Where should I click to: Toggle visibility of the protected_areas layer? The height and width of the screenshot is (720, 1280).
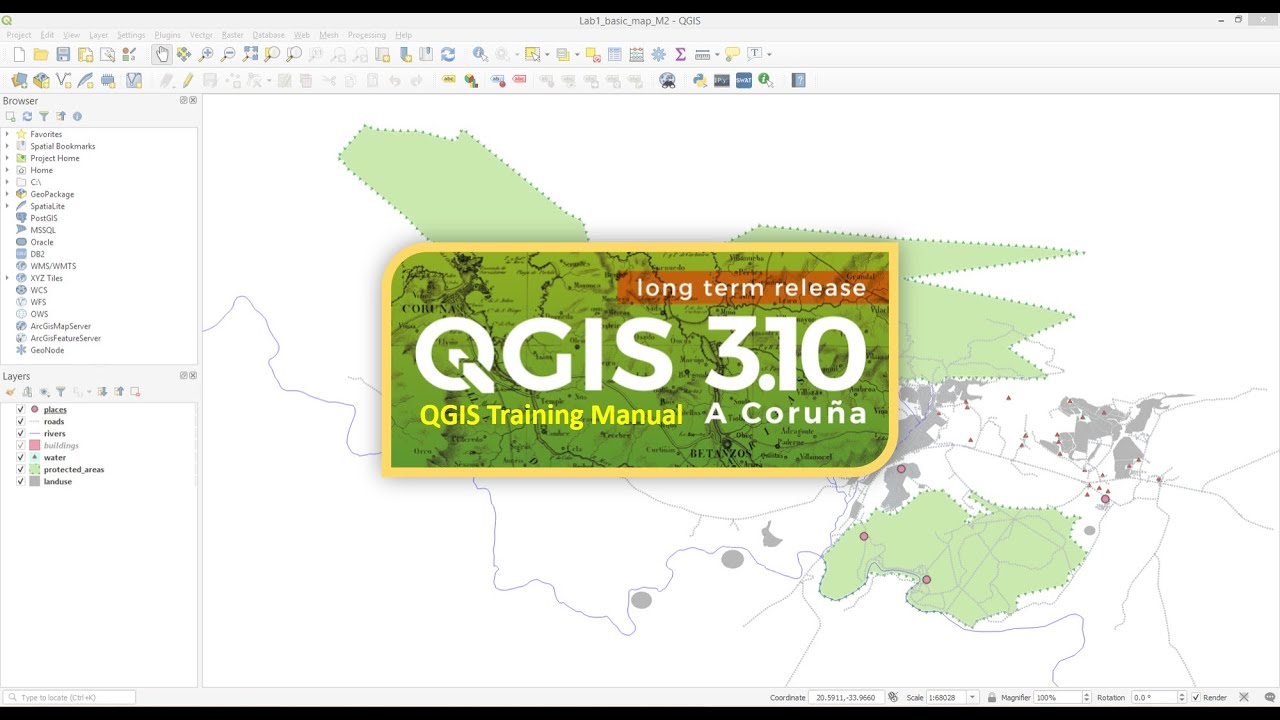point(20,469)
